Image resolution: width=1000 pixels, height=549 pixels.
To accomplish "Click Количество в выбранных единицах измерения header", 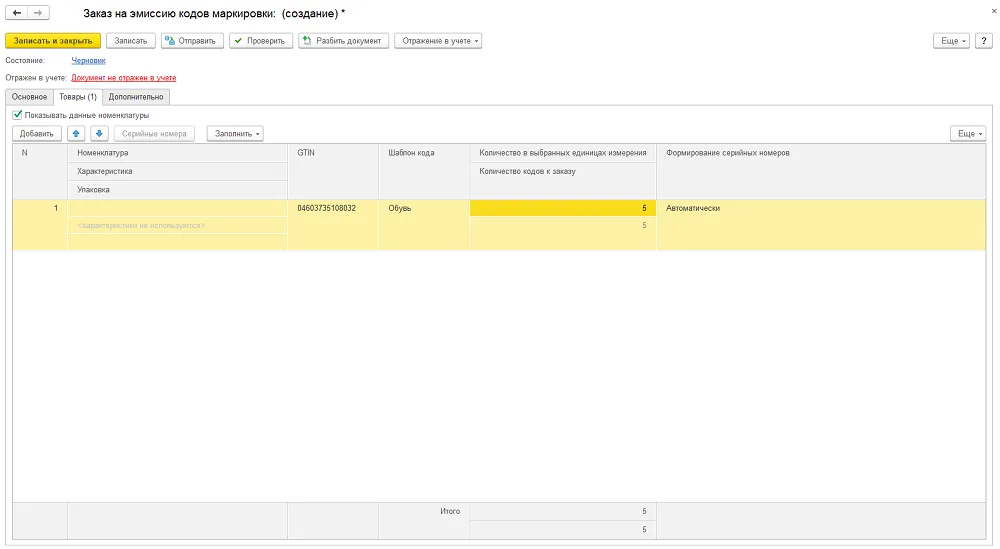I will (563, 153).
